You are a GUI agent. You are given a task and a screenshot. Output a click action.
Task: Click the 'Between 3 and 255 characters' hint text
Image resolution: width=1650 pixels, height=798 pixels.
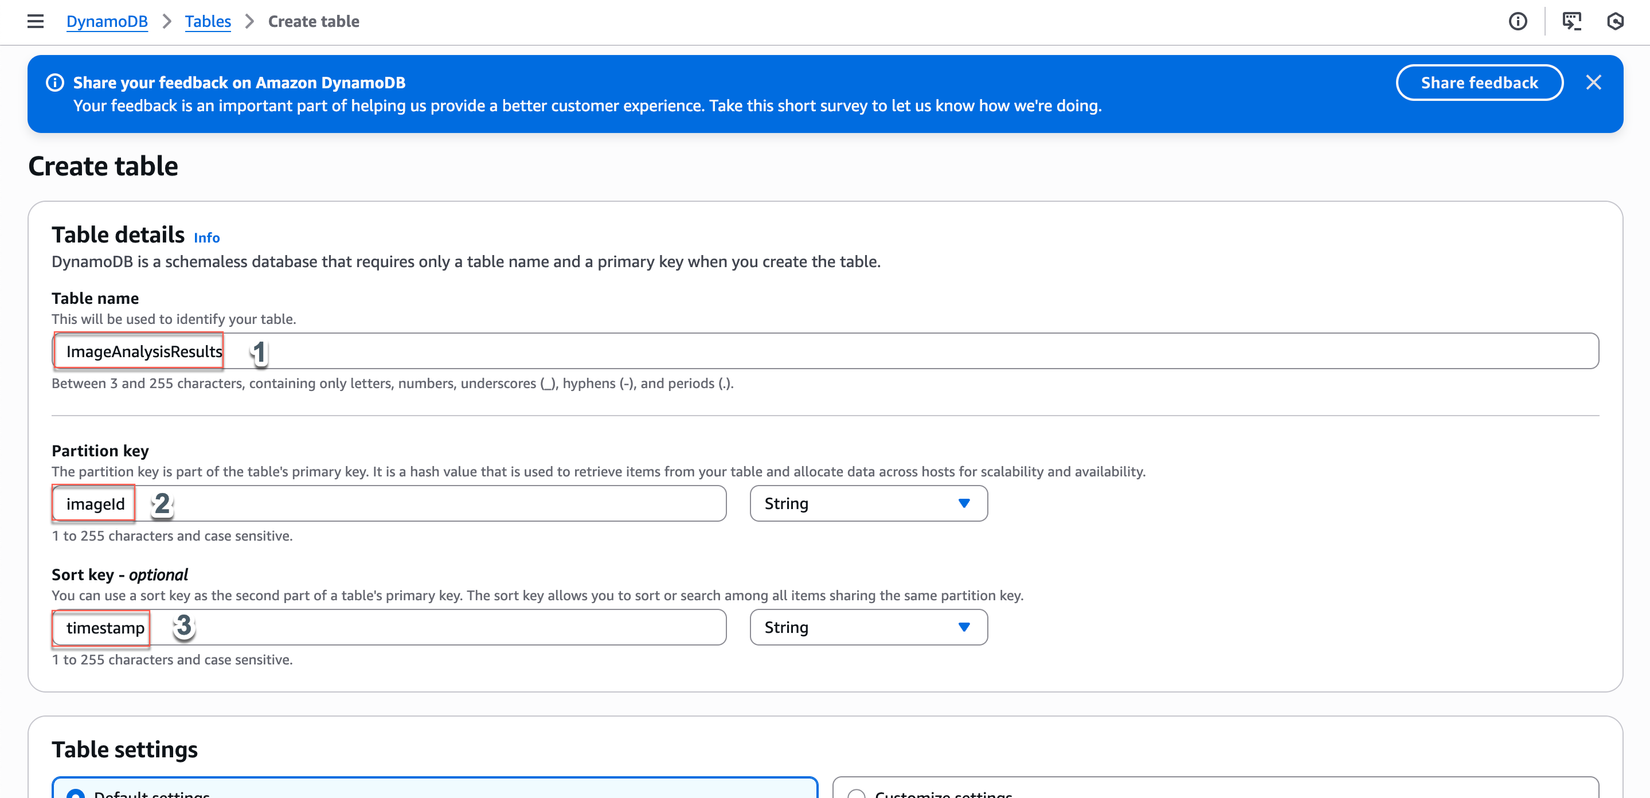coord(393,383)
